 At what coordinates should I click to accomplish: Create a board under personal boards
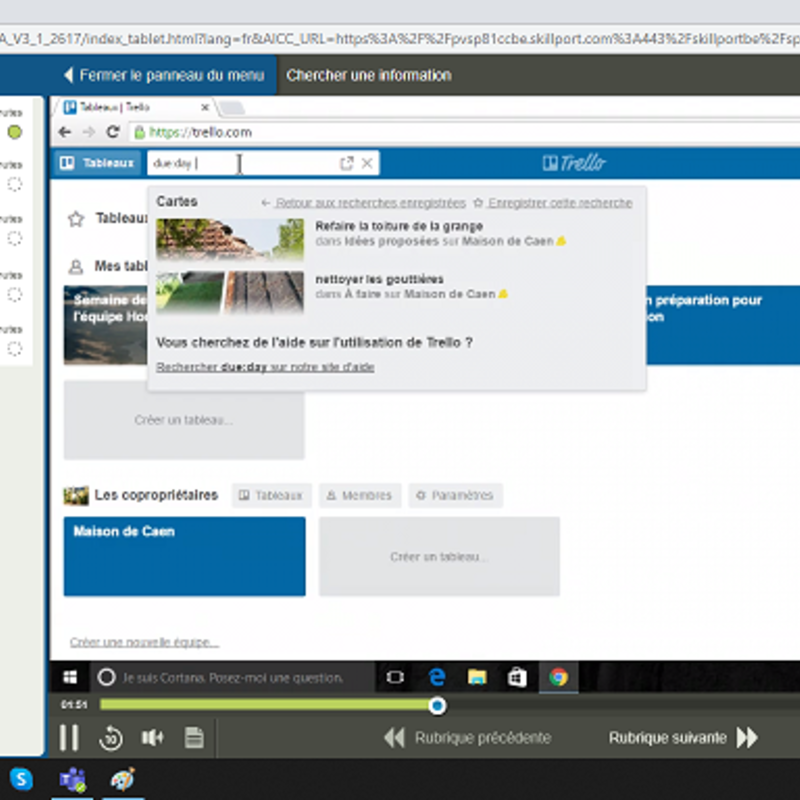pyautogui.click(x=184, y=420)
